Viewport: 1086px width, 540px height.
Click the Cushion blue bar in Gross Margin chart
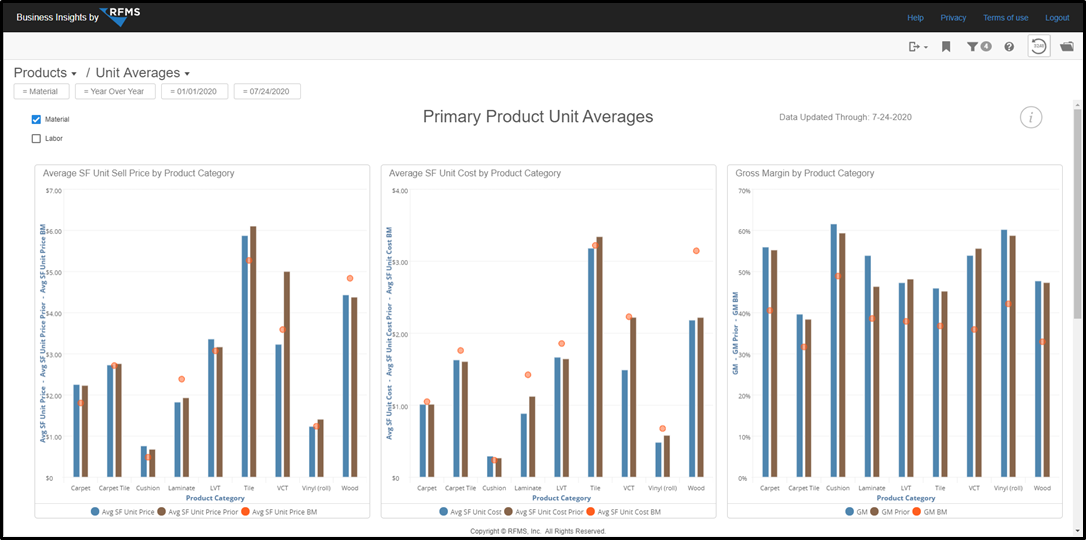pyautogui.click(x=833, y=351)
